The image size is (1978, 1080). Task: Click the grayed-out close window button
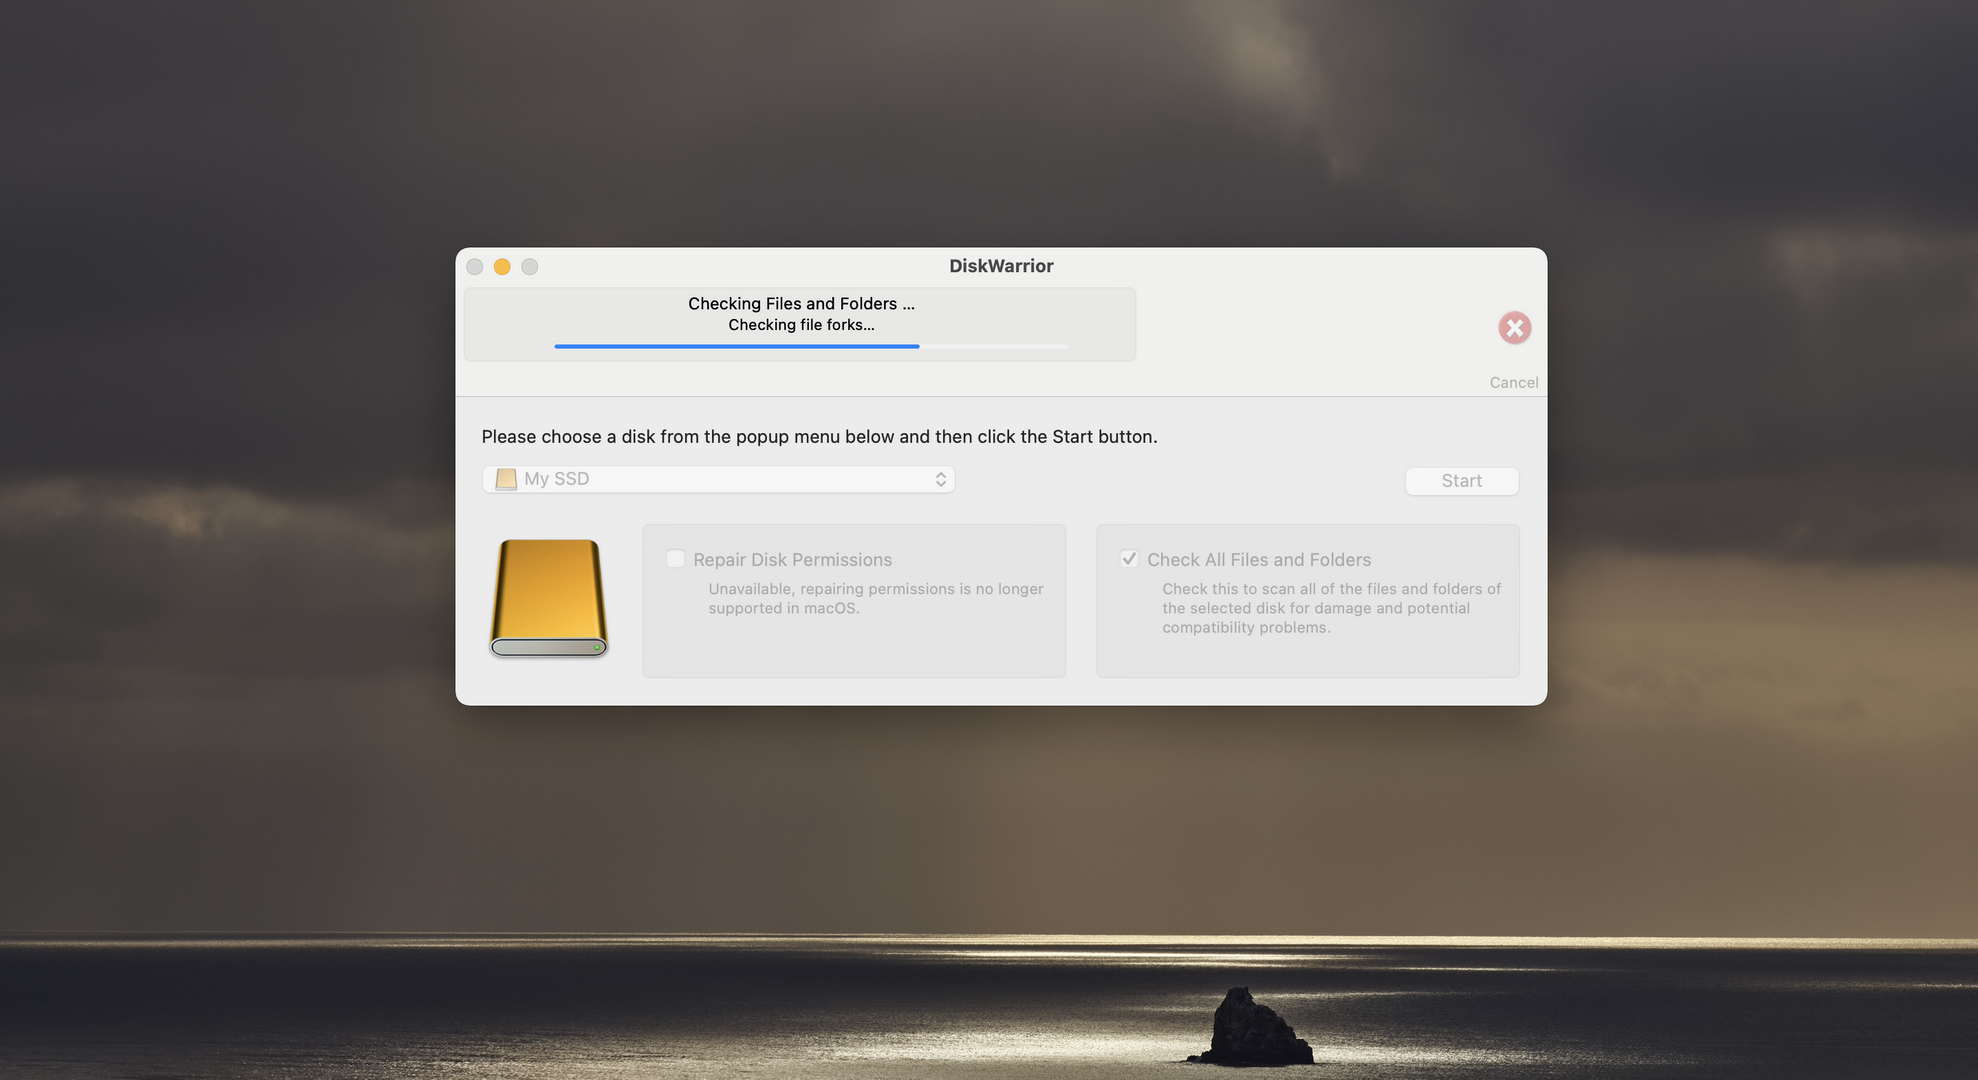(x=475, y=267)
